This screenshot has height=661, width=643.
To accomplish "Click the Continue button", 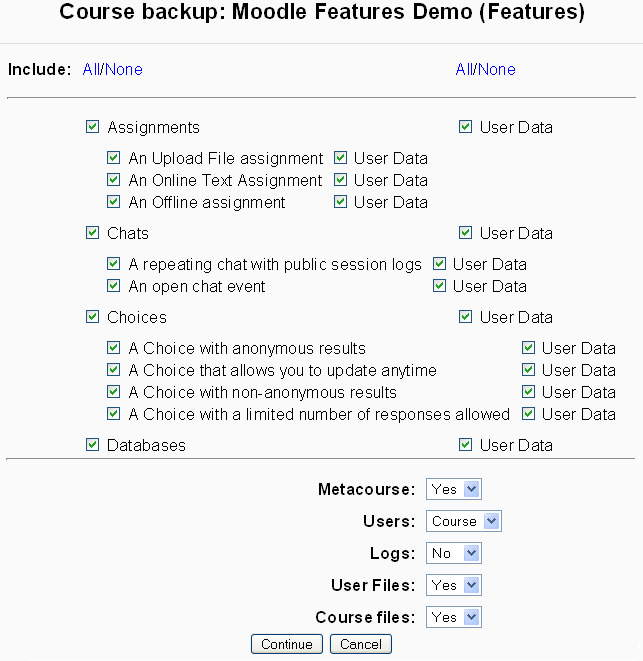I will click(x=287, y=644).
